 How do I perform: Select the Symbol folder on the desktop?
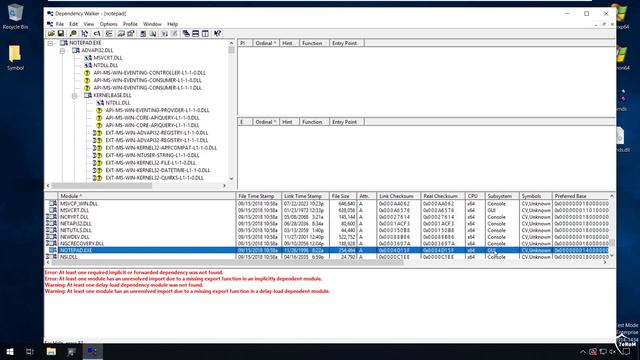point(15,58)
